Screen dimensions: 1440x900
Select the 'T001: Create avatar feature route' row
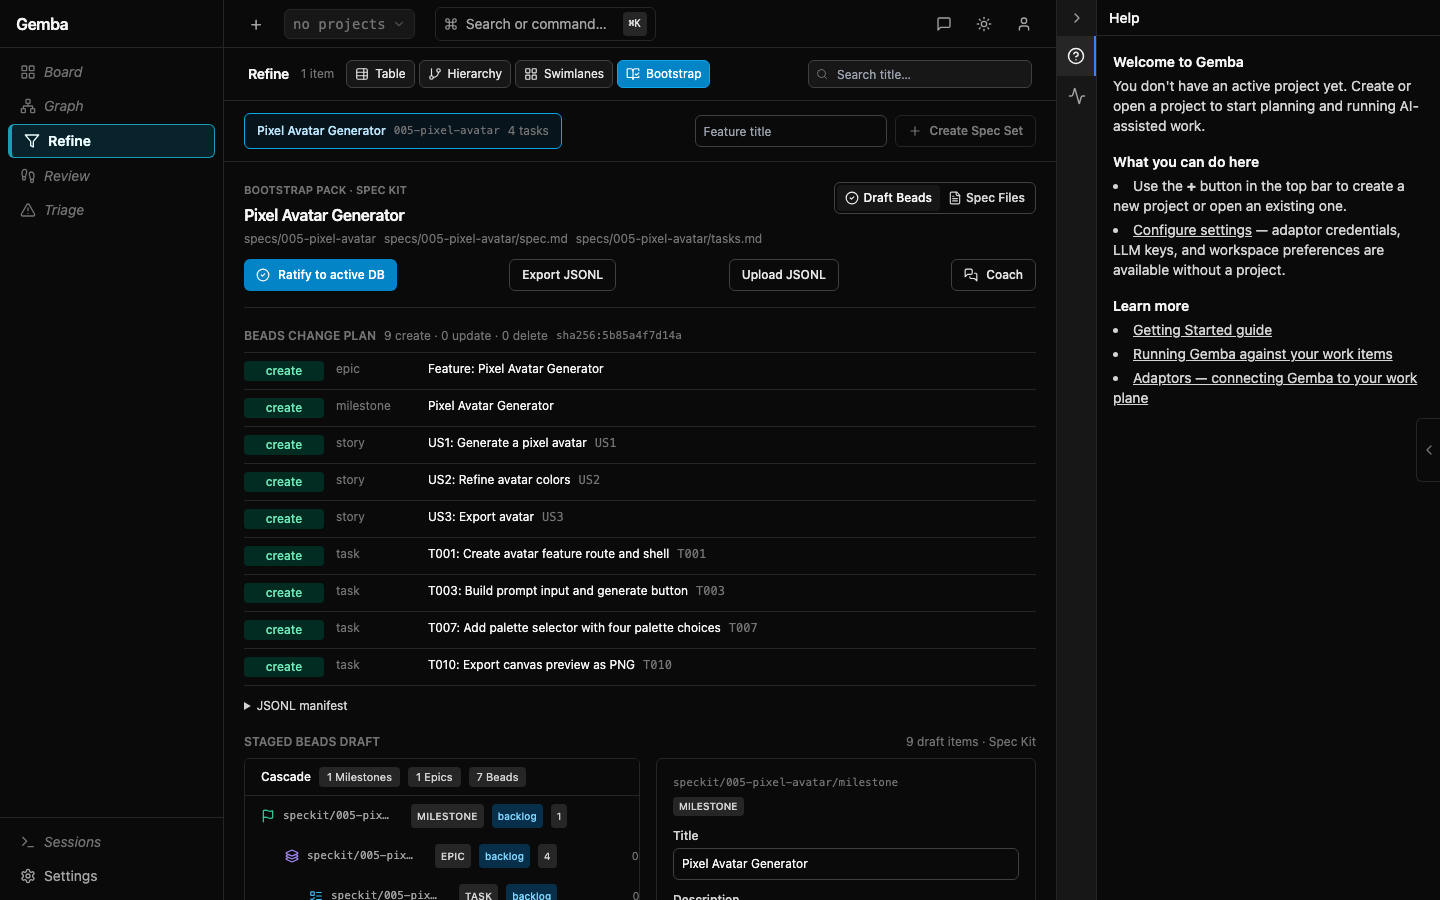640,555
